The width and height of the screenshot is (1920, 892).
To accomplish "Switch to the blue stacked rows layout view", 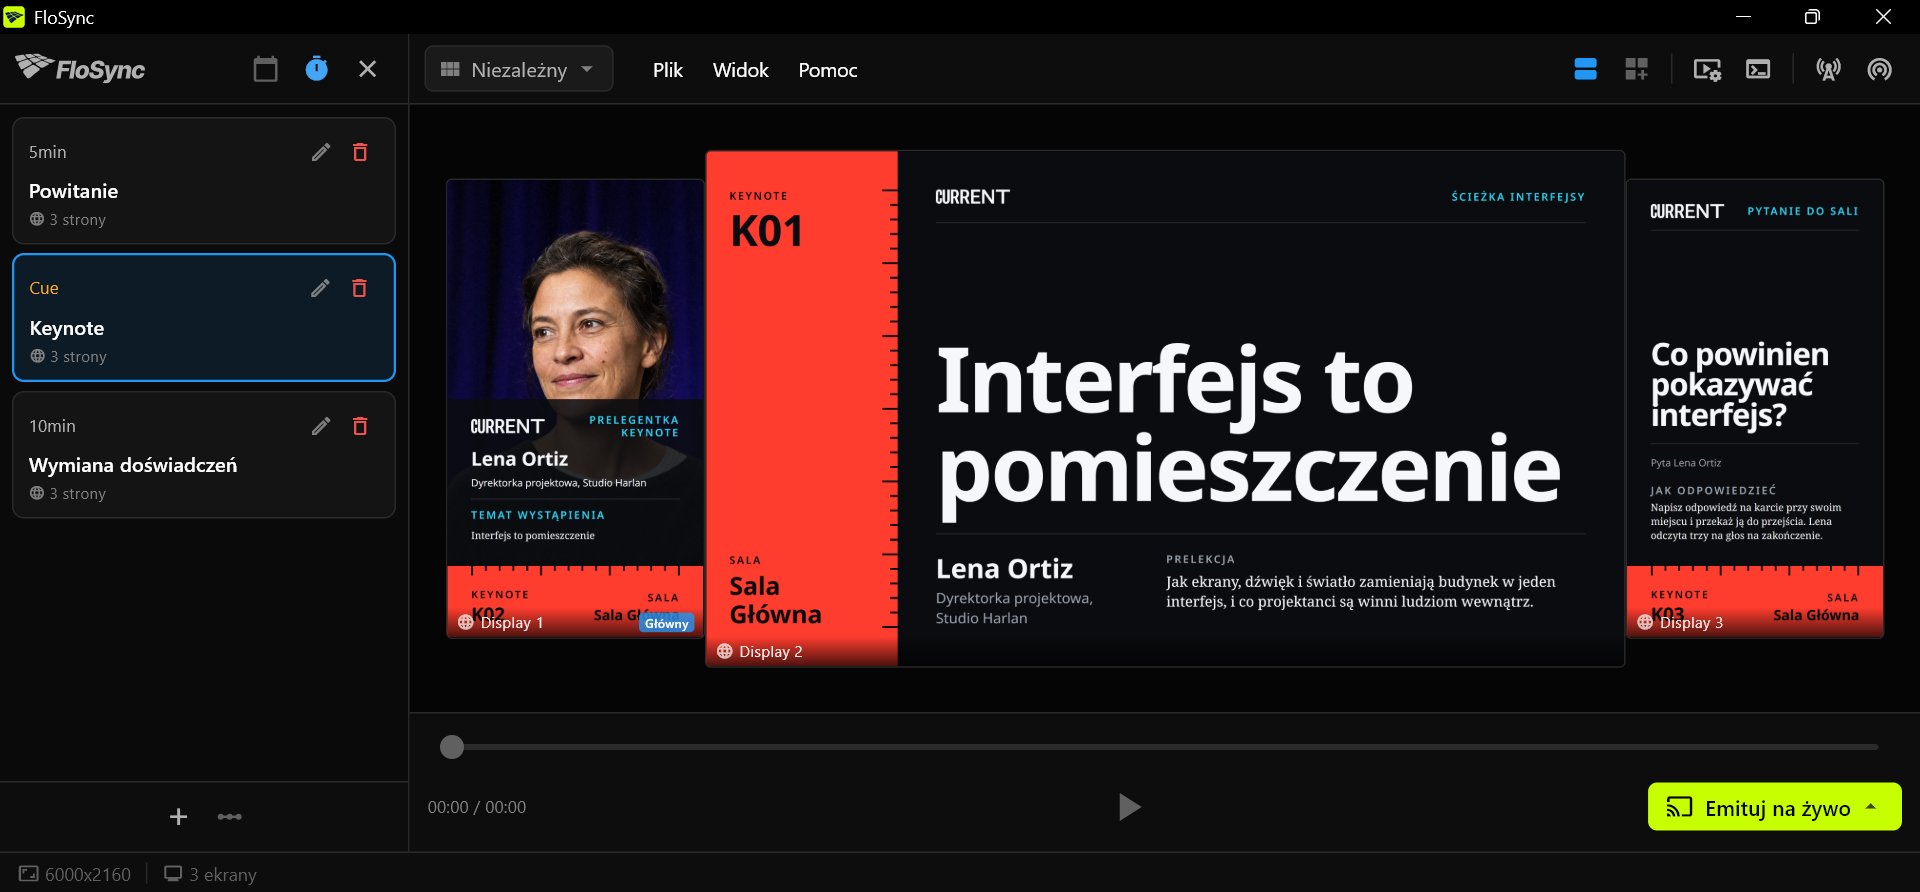I will pyautogui.click(x=1585, y=69).
